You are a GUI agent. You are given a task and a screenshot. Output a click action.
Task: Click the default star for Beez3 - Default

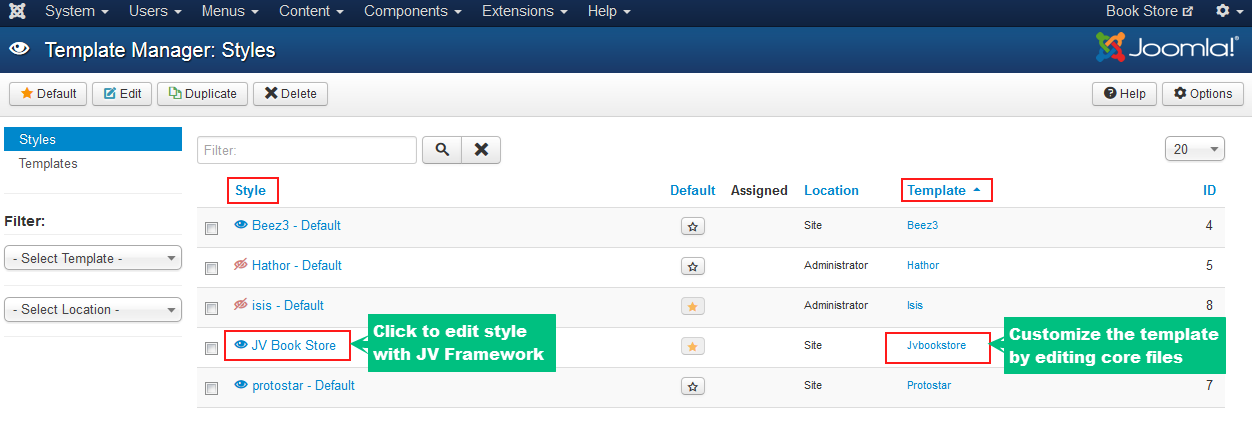pos(693,226)
